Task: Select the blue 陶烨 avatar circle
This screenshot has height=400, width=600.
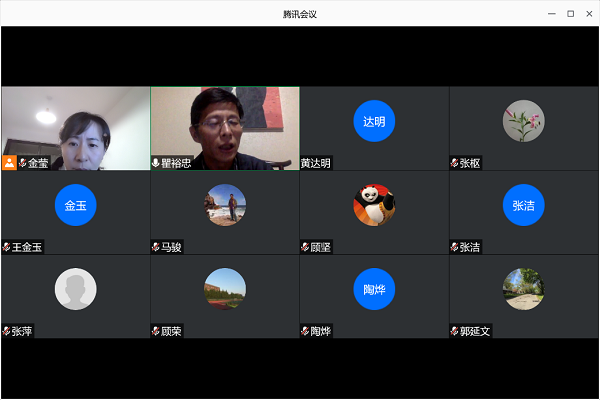Action: click(374, 289)
